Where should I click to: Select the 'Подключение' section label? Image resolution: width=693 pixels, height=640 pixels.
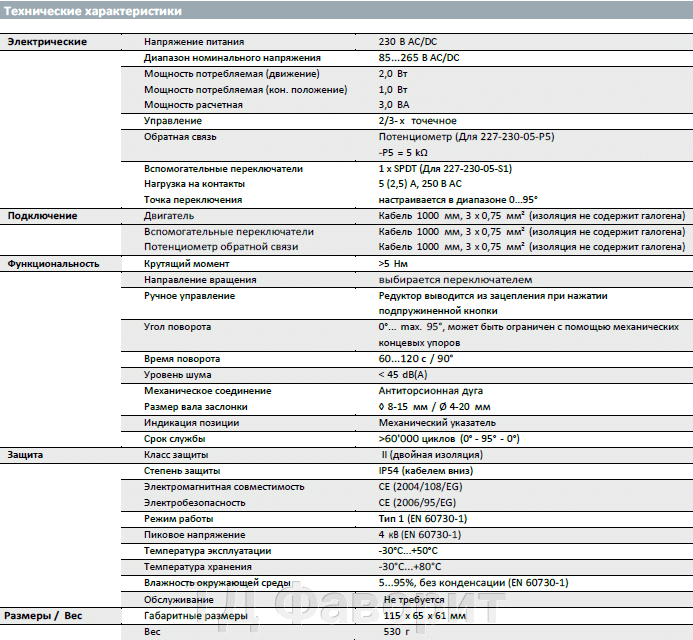pos(42,216)
